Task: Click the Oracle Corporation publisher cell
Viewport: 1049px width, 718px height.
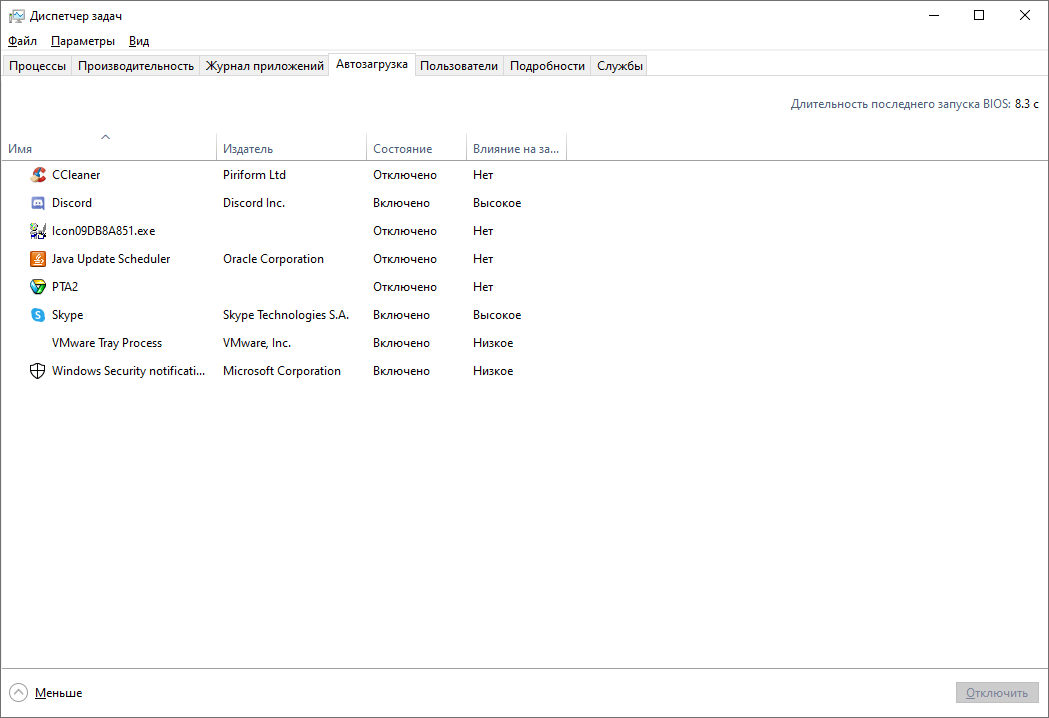Action: coord(274,259)
